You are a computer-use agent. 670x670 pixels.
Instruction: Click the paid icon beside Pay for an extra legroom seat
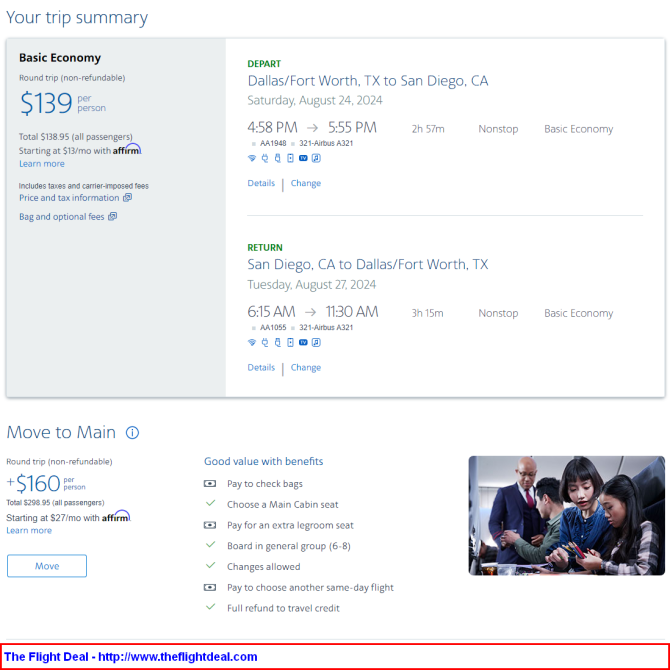click(x=210, y=525)
